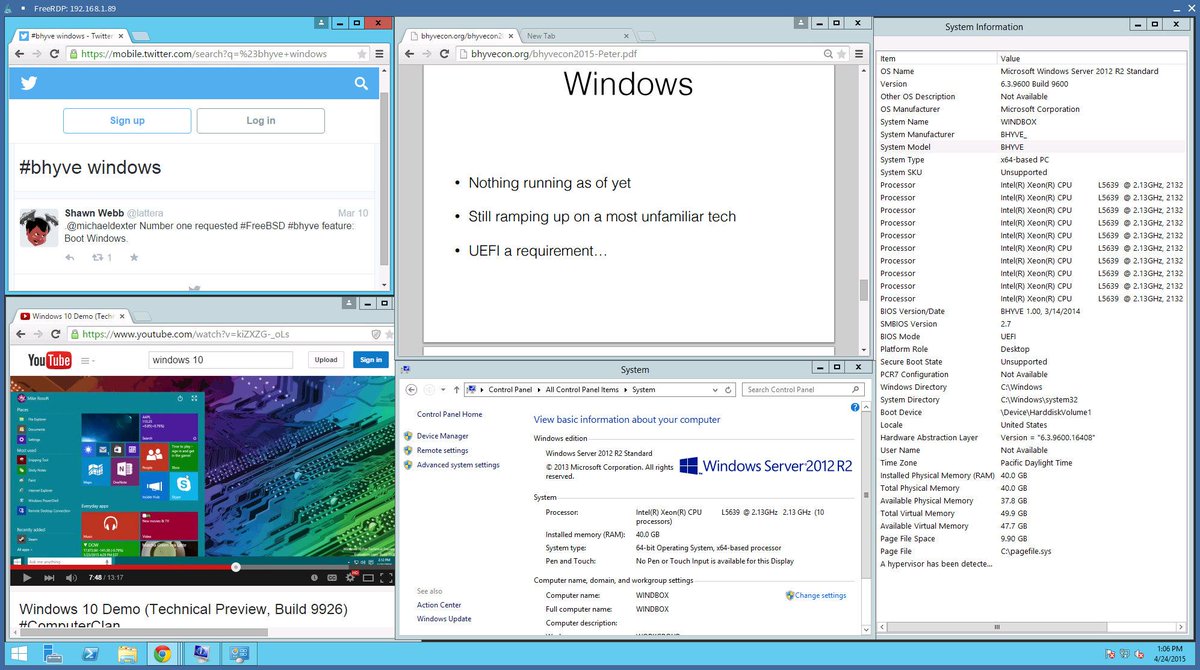Click the Twitter address bar URL
Image resolution: width=1200 pixels, height=670 pixels.
203,54
